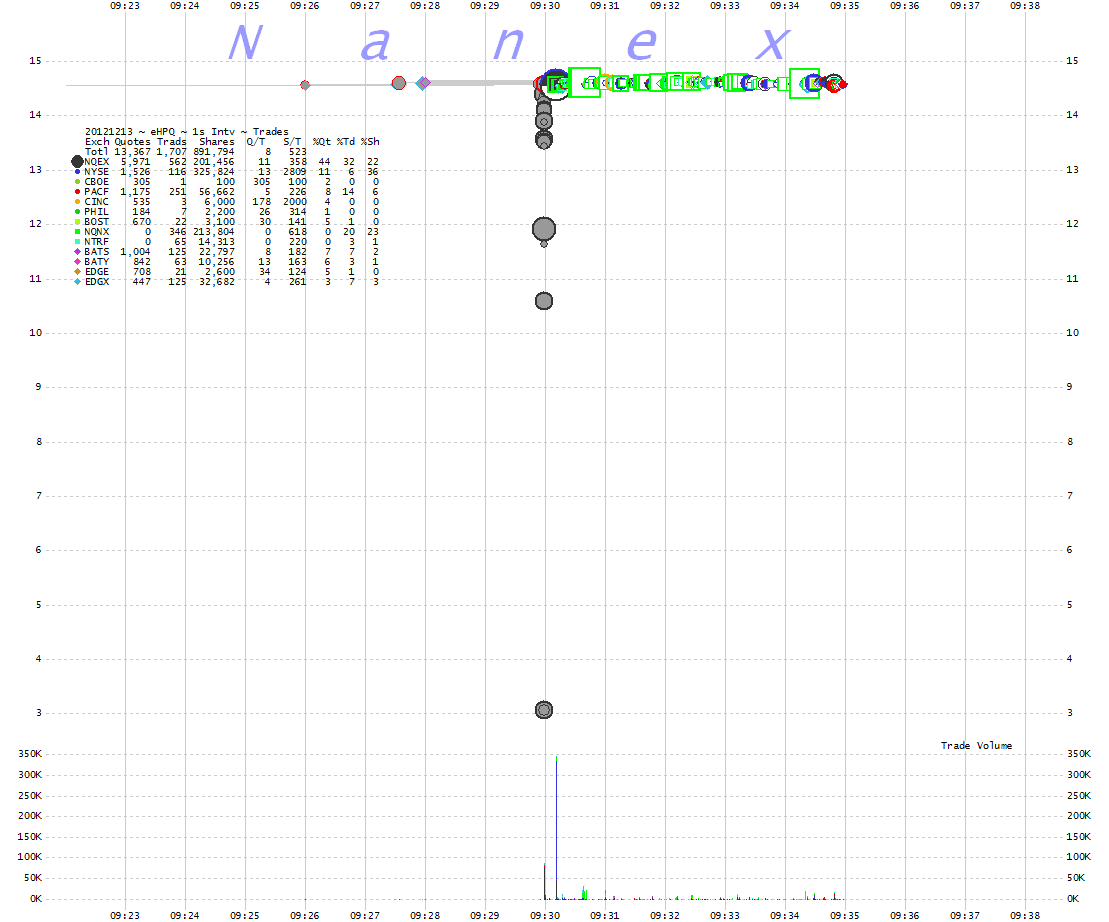
Task: Click the 'CBOE' exchange name
Action: [97, 182]
